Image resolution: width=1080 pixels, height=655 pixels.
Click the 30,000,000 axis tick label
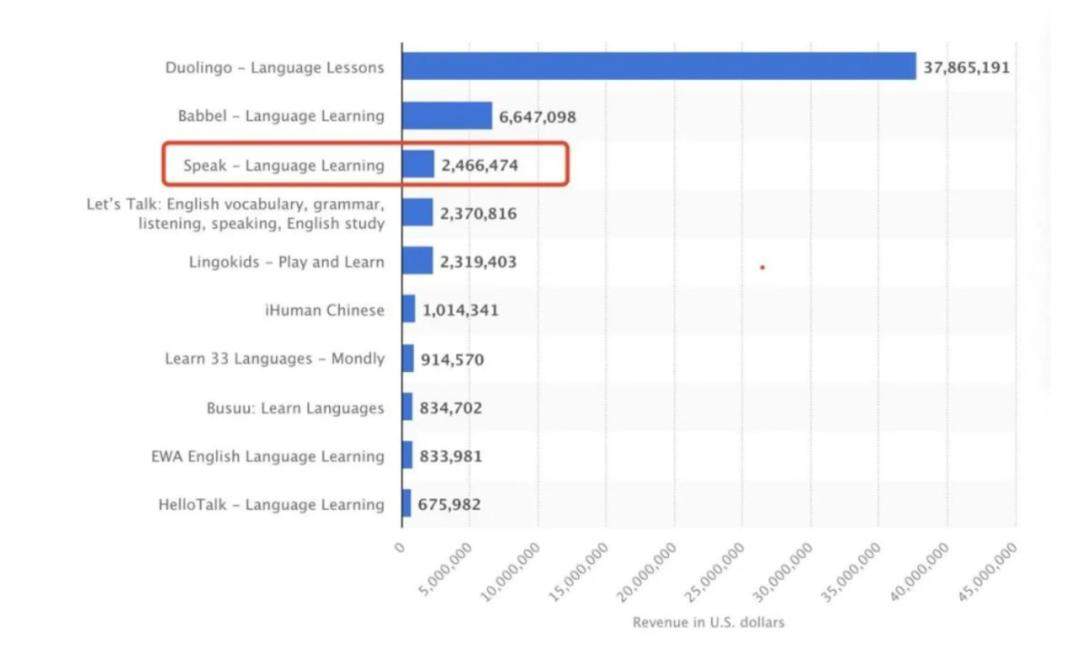coord(782,572)
